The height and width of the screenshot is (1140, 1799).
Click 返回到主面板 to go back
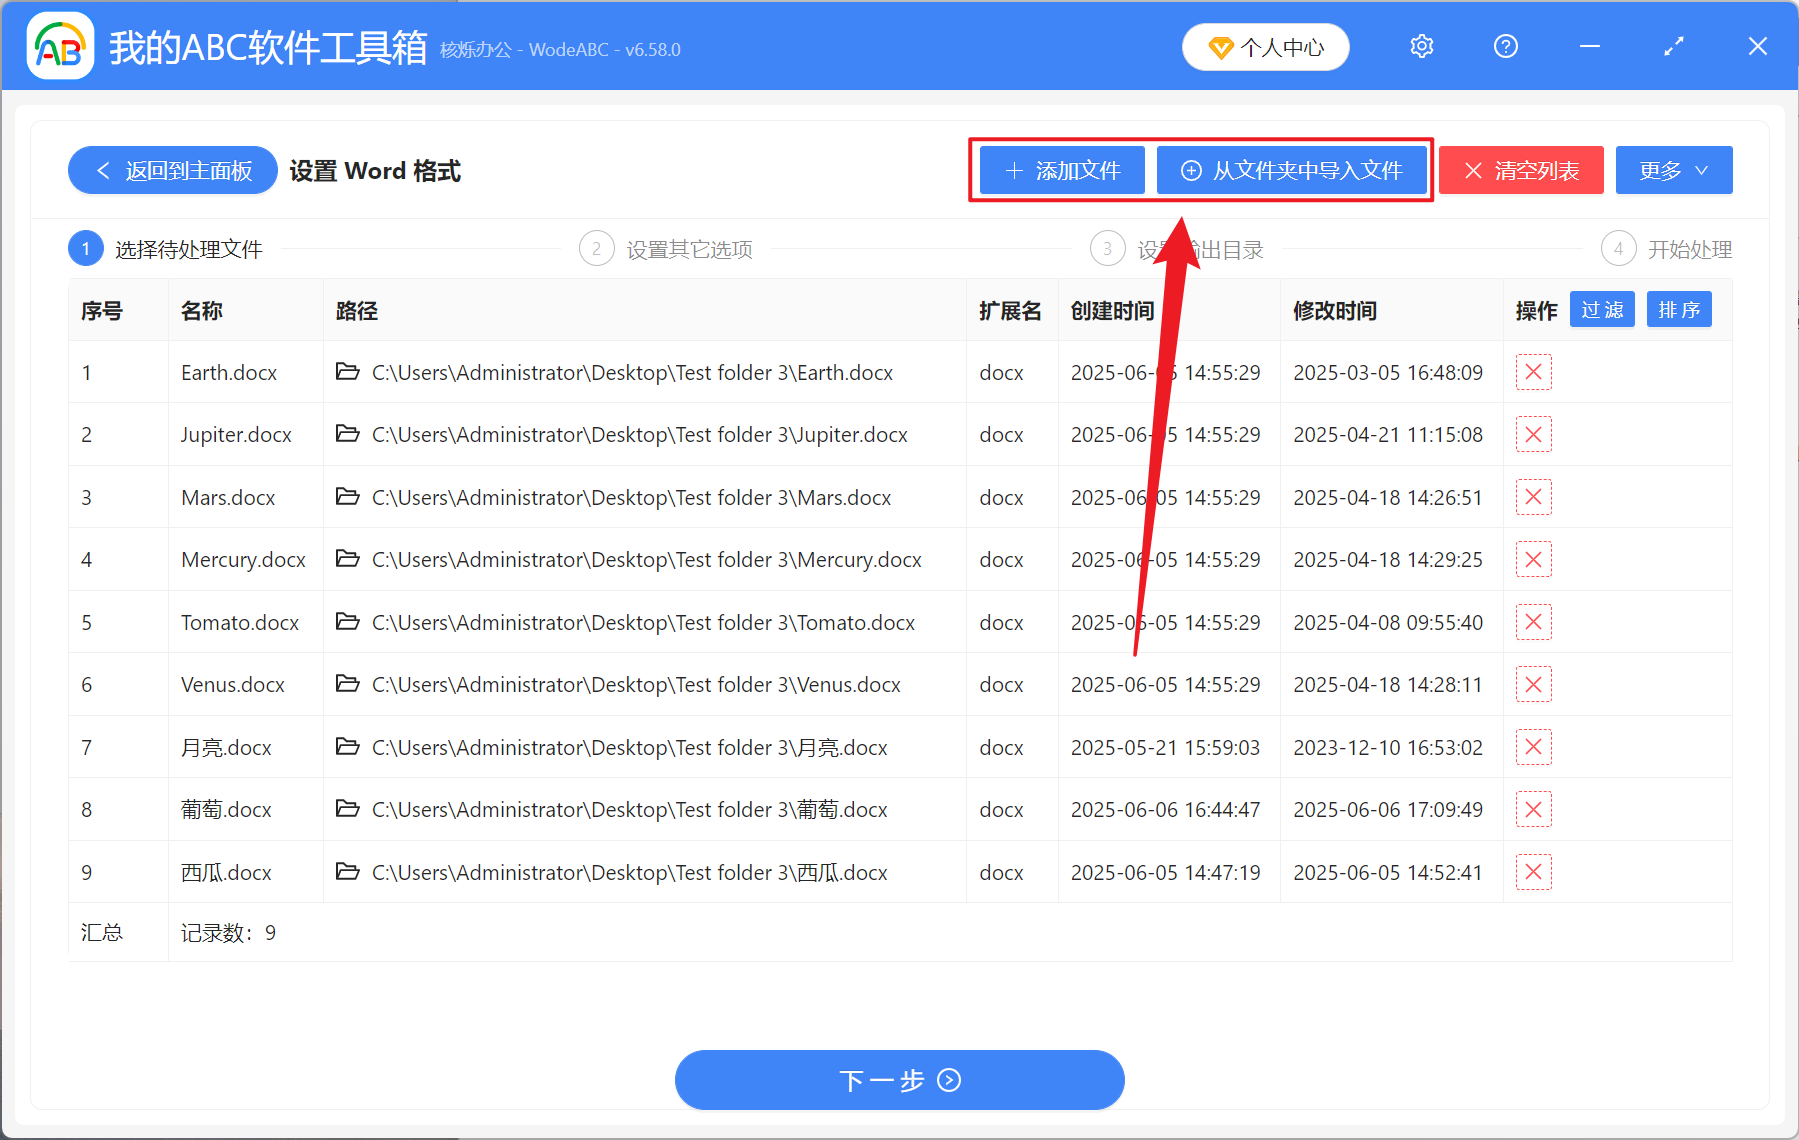pyautogui.click(x=172, y=170)
